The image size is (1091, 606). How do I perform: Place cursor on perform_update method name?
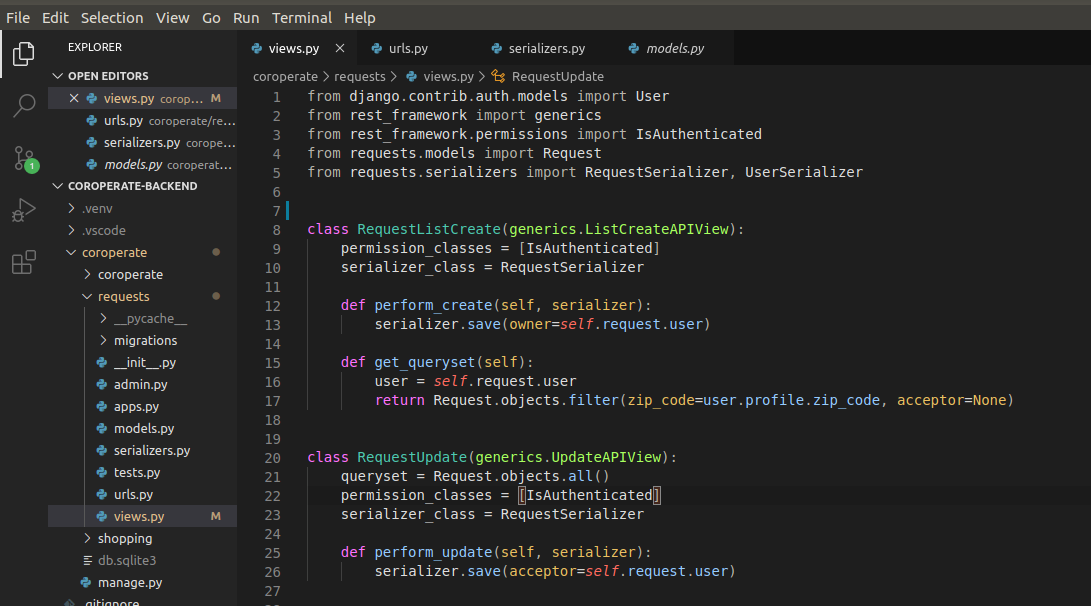(x=433, y=552)
